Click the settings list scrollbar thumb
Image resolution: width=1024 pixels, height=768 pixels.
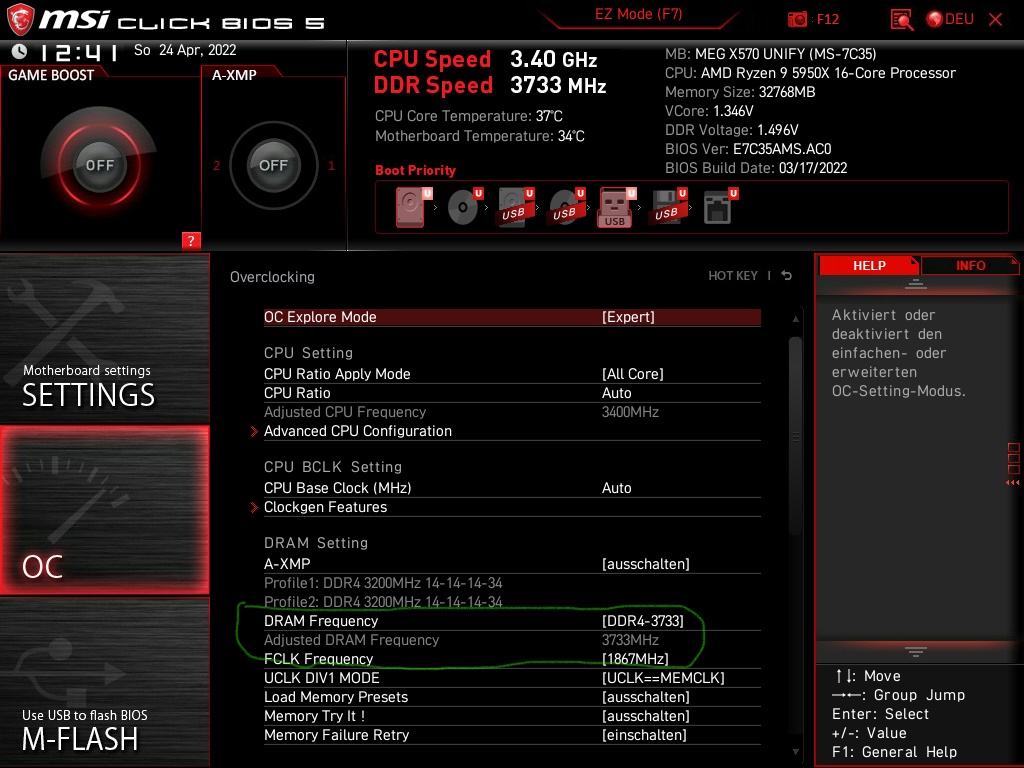[x=795, y=436]
